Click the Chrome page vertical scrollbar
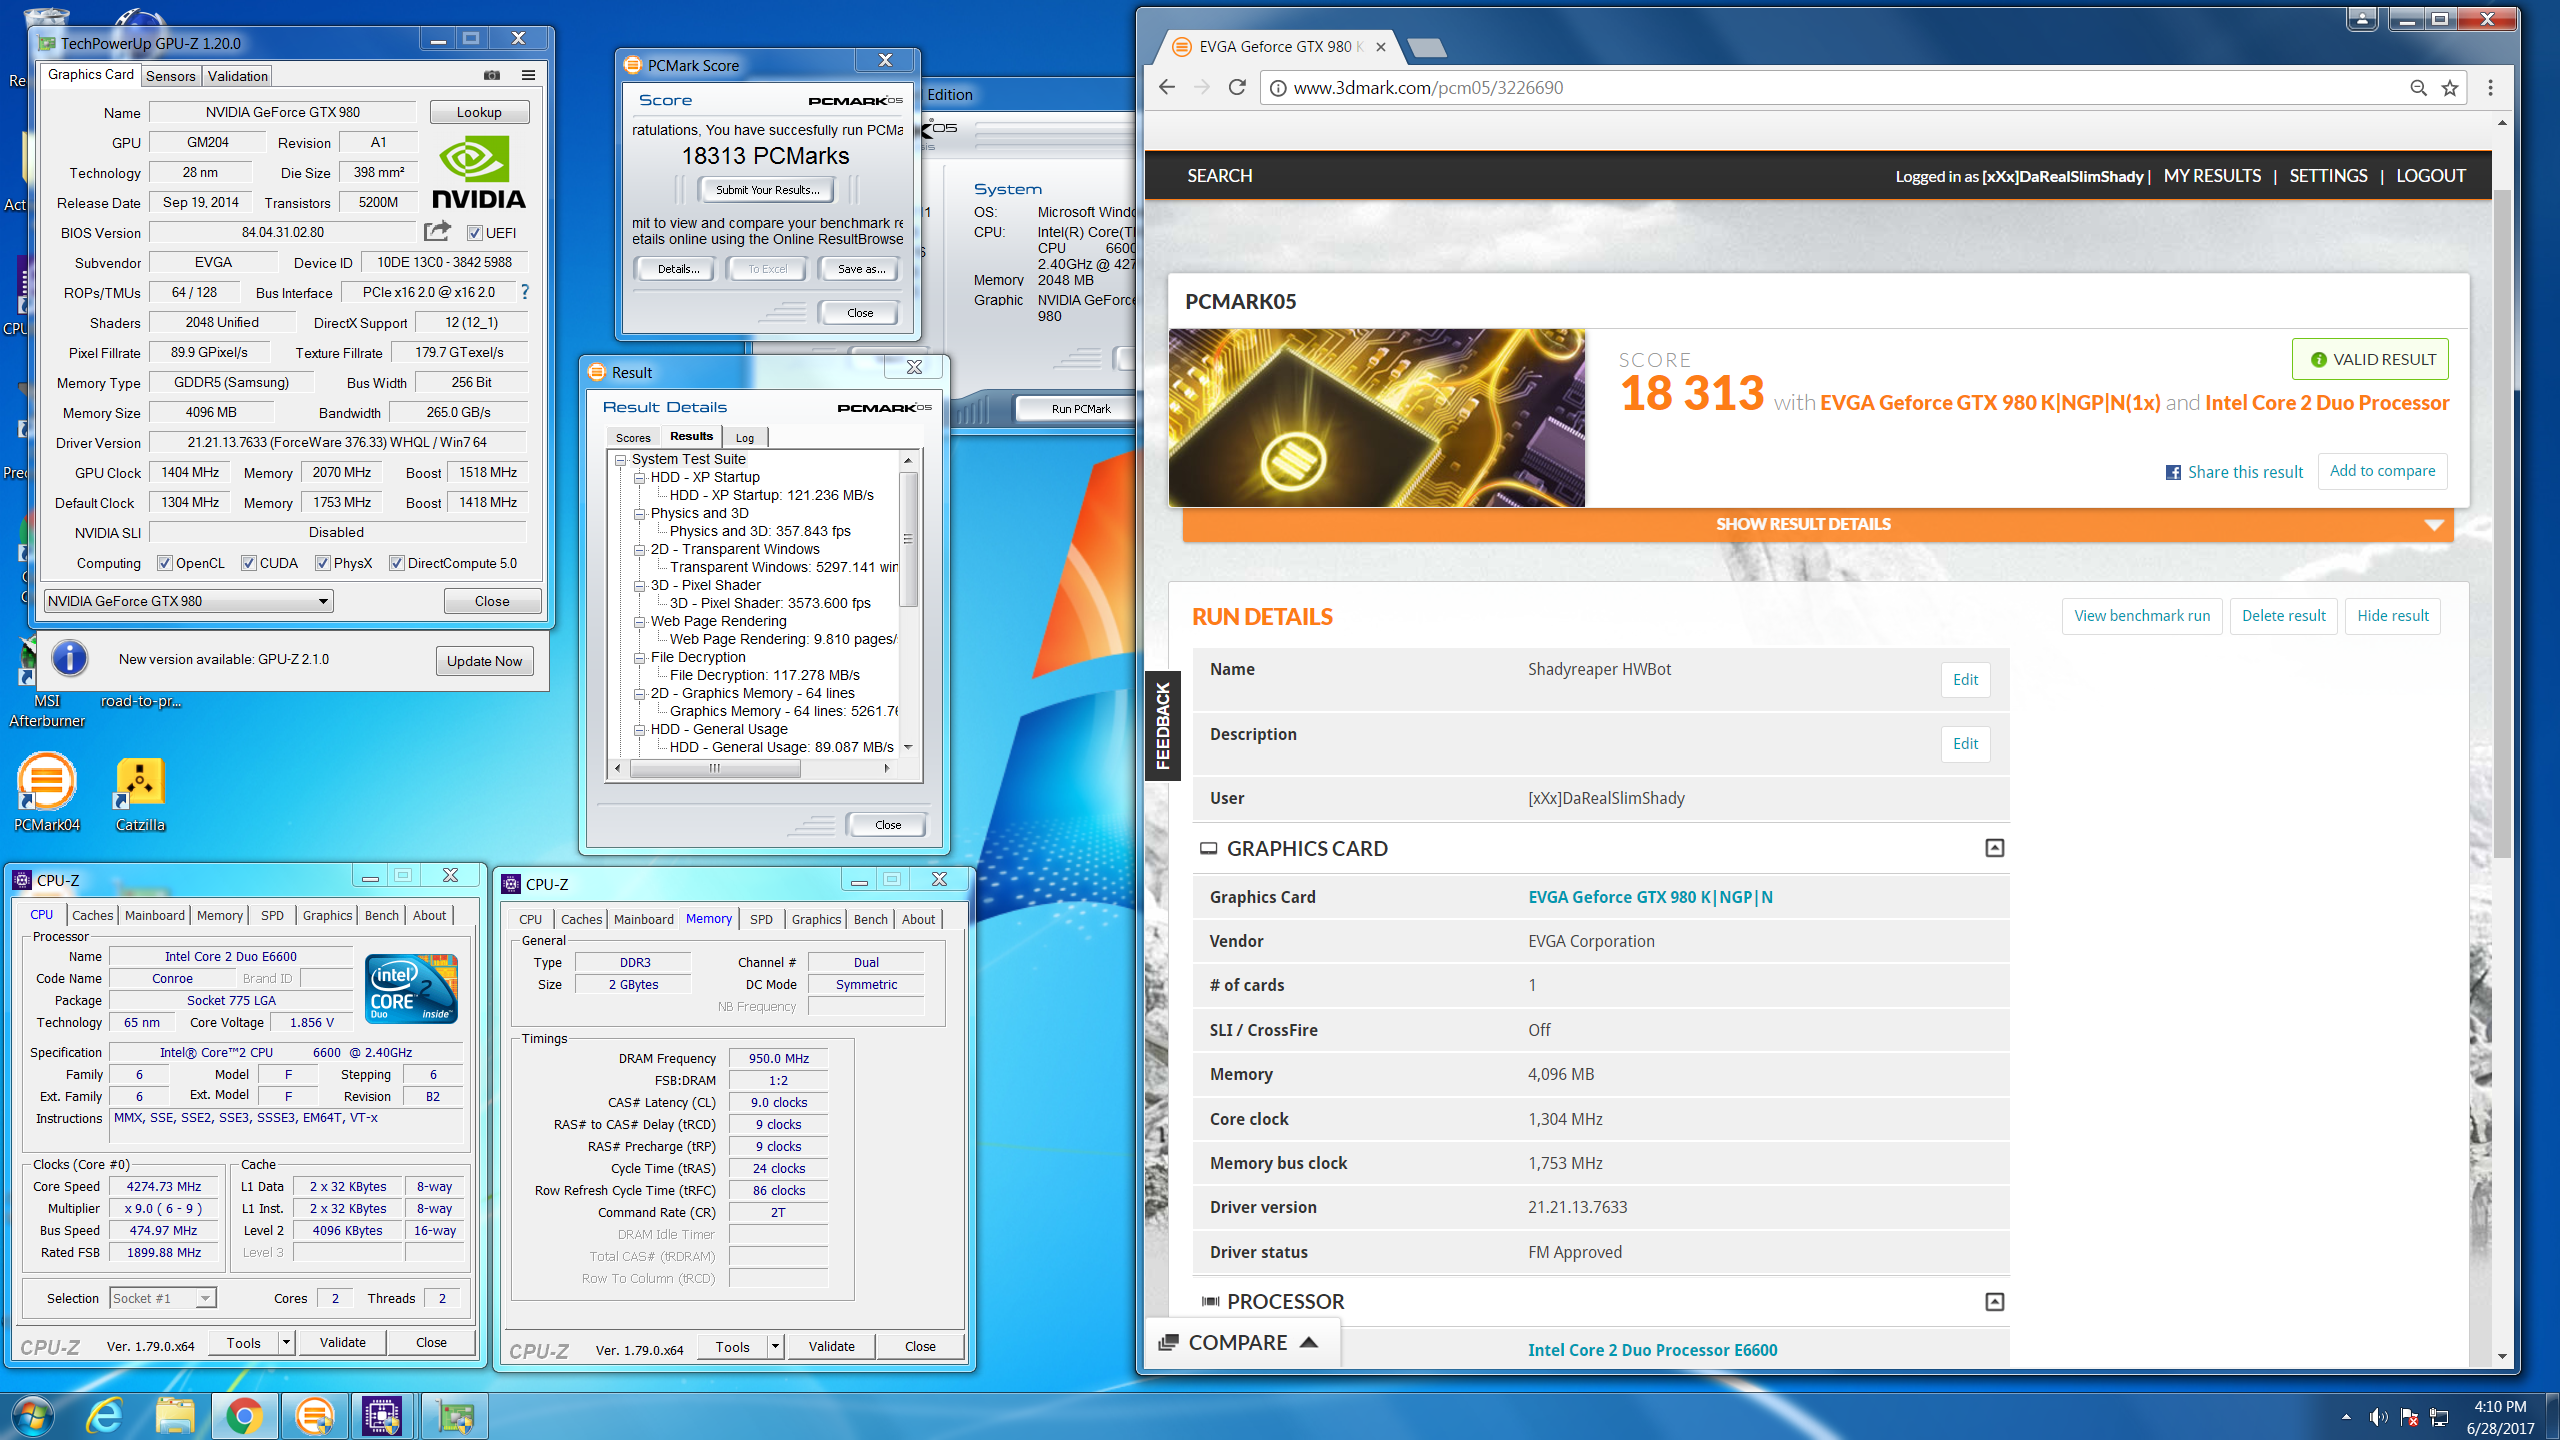 (2502, 523)
